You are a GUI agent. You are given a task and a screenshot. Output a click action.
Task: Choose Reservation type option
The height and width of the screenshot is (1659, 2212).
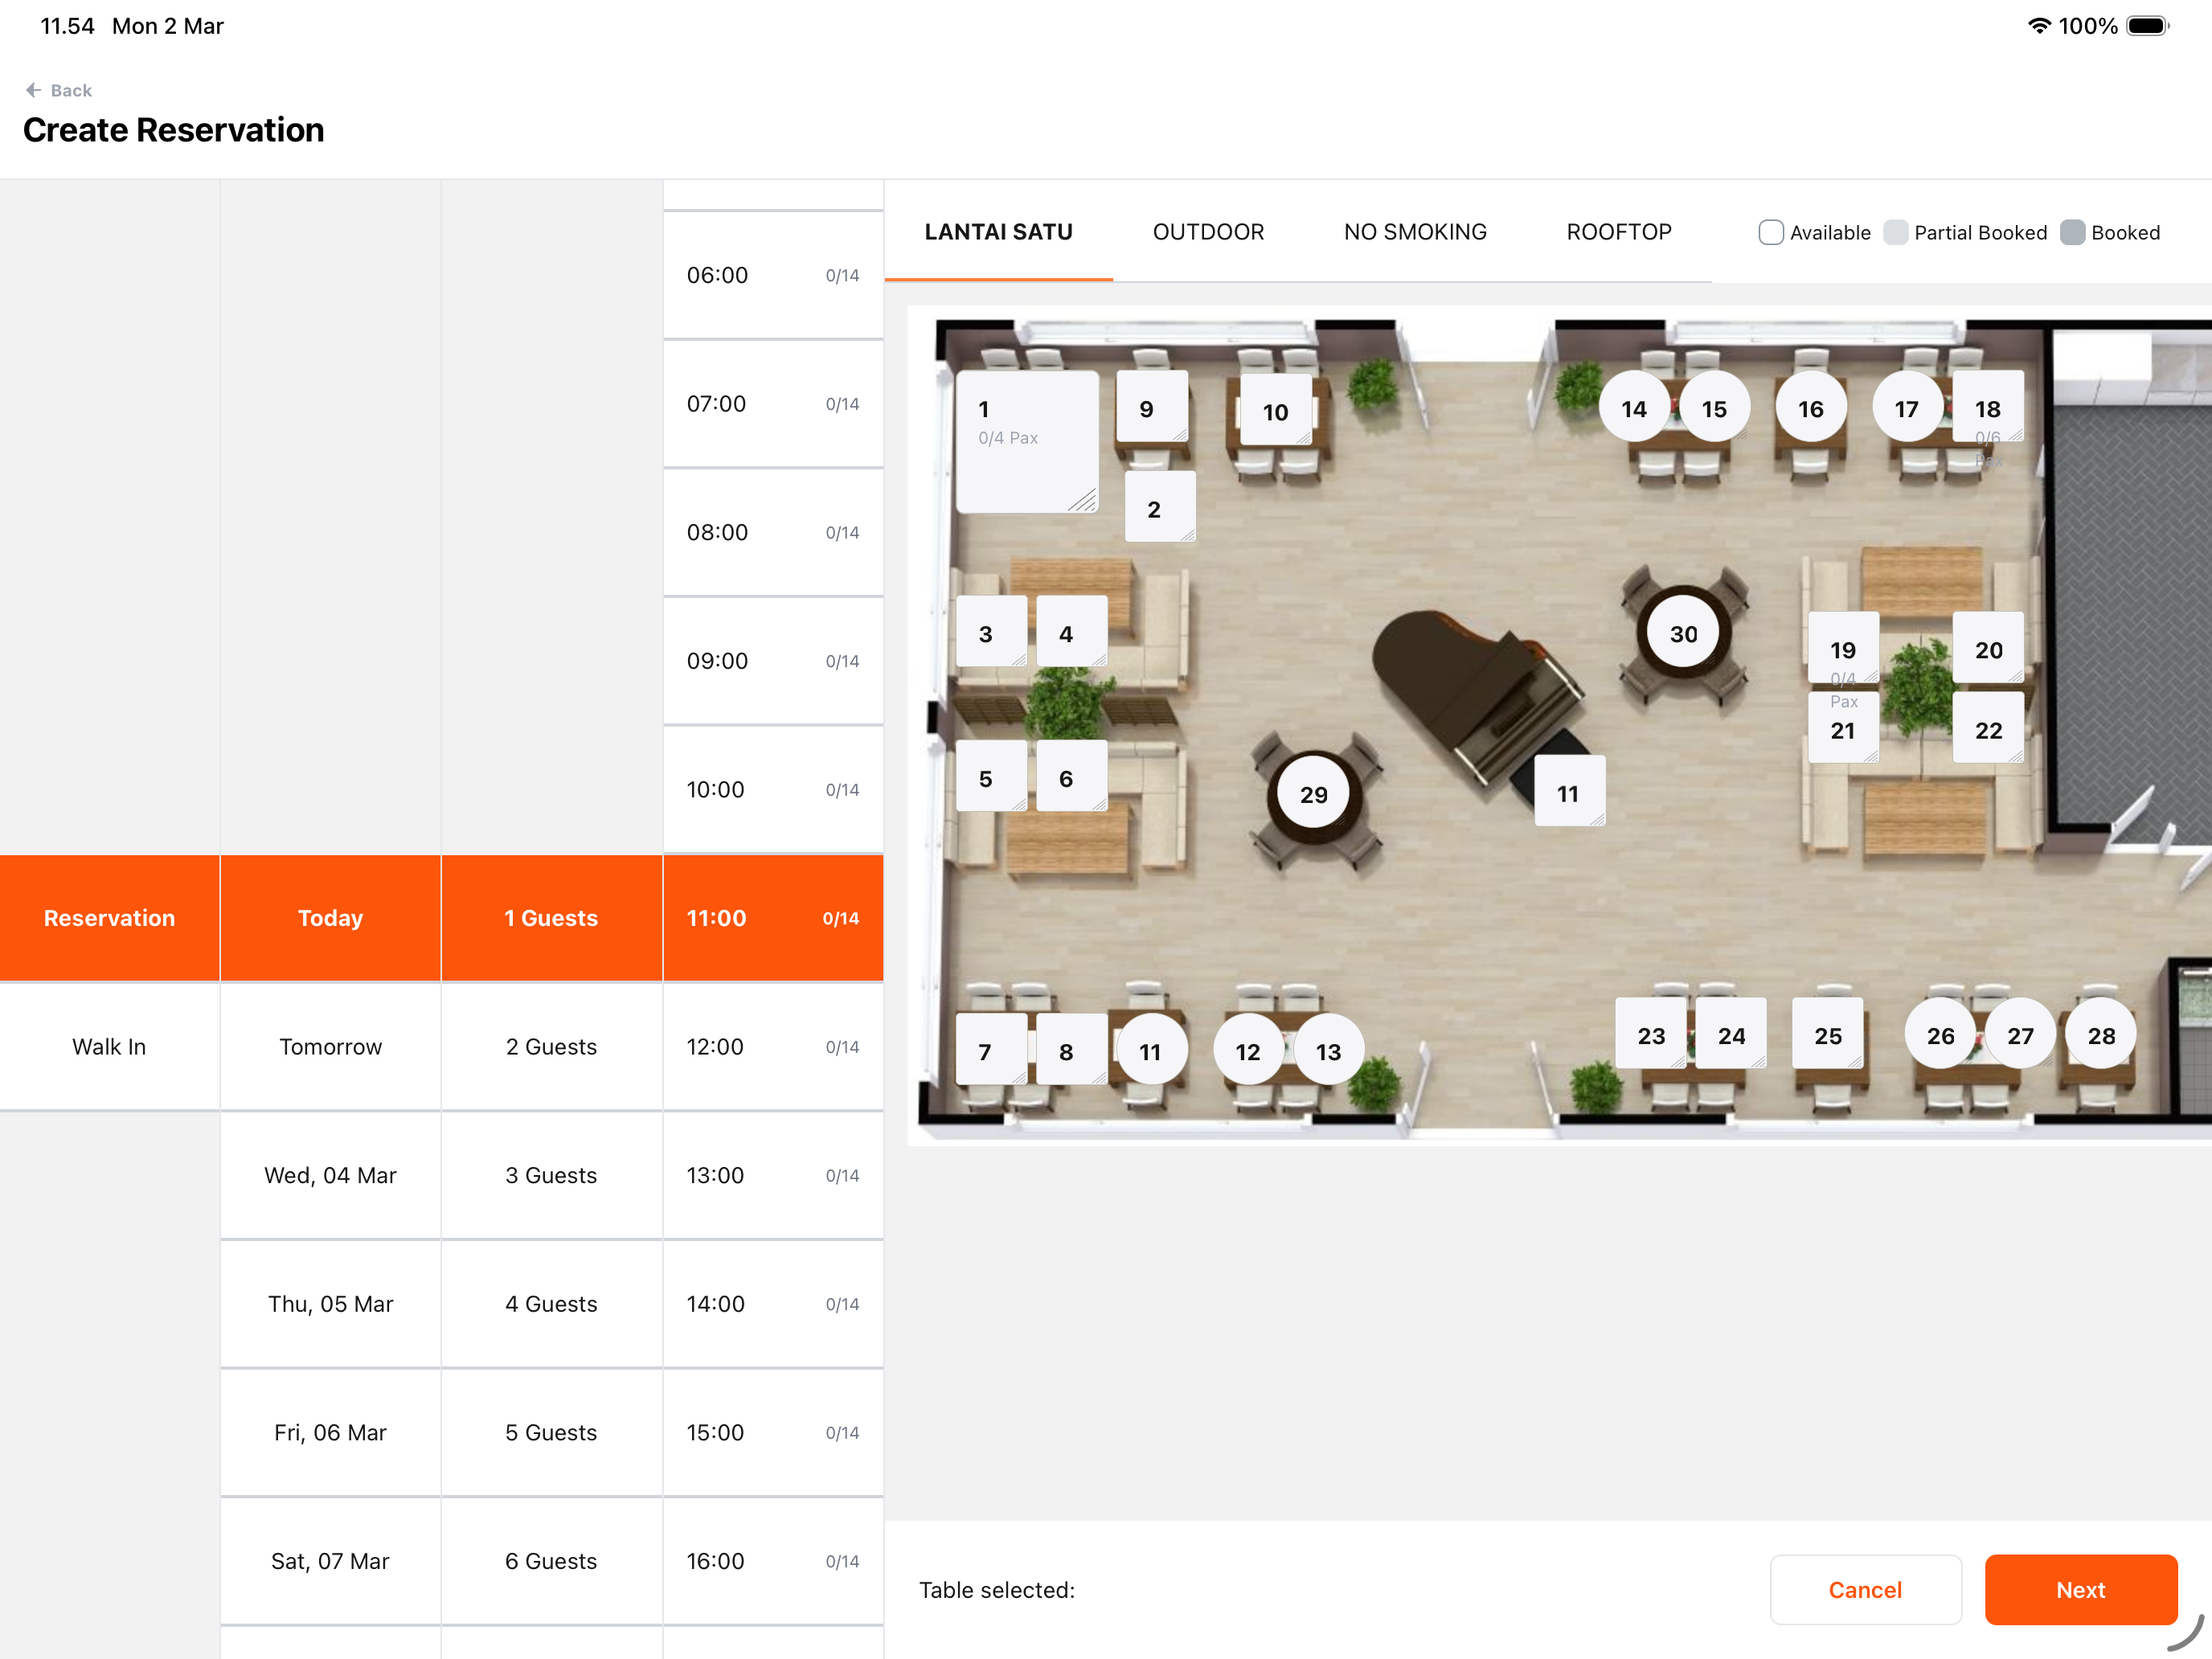109,918
